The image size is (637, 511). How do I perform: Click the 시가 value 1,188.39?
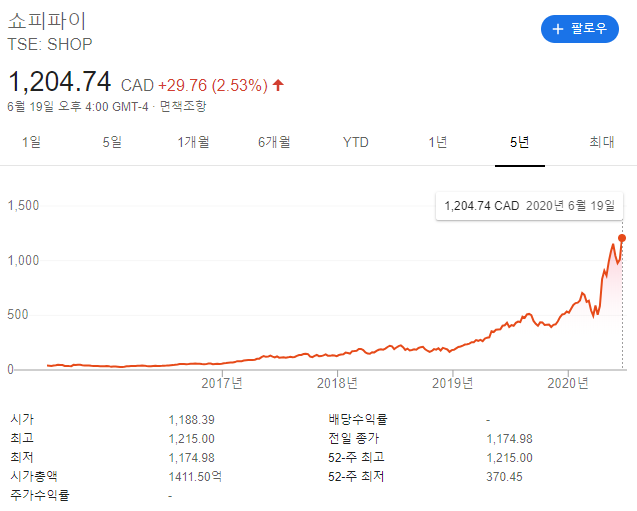point(191,420)
